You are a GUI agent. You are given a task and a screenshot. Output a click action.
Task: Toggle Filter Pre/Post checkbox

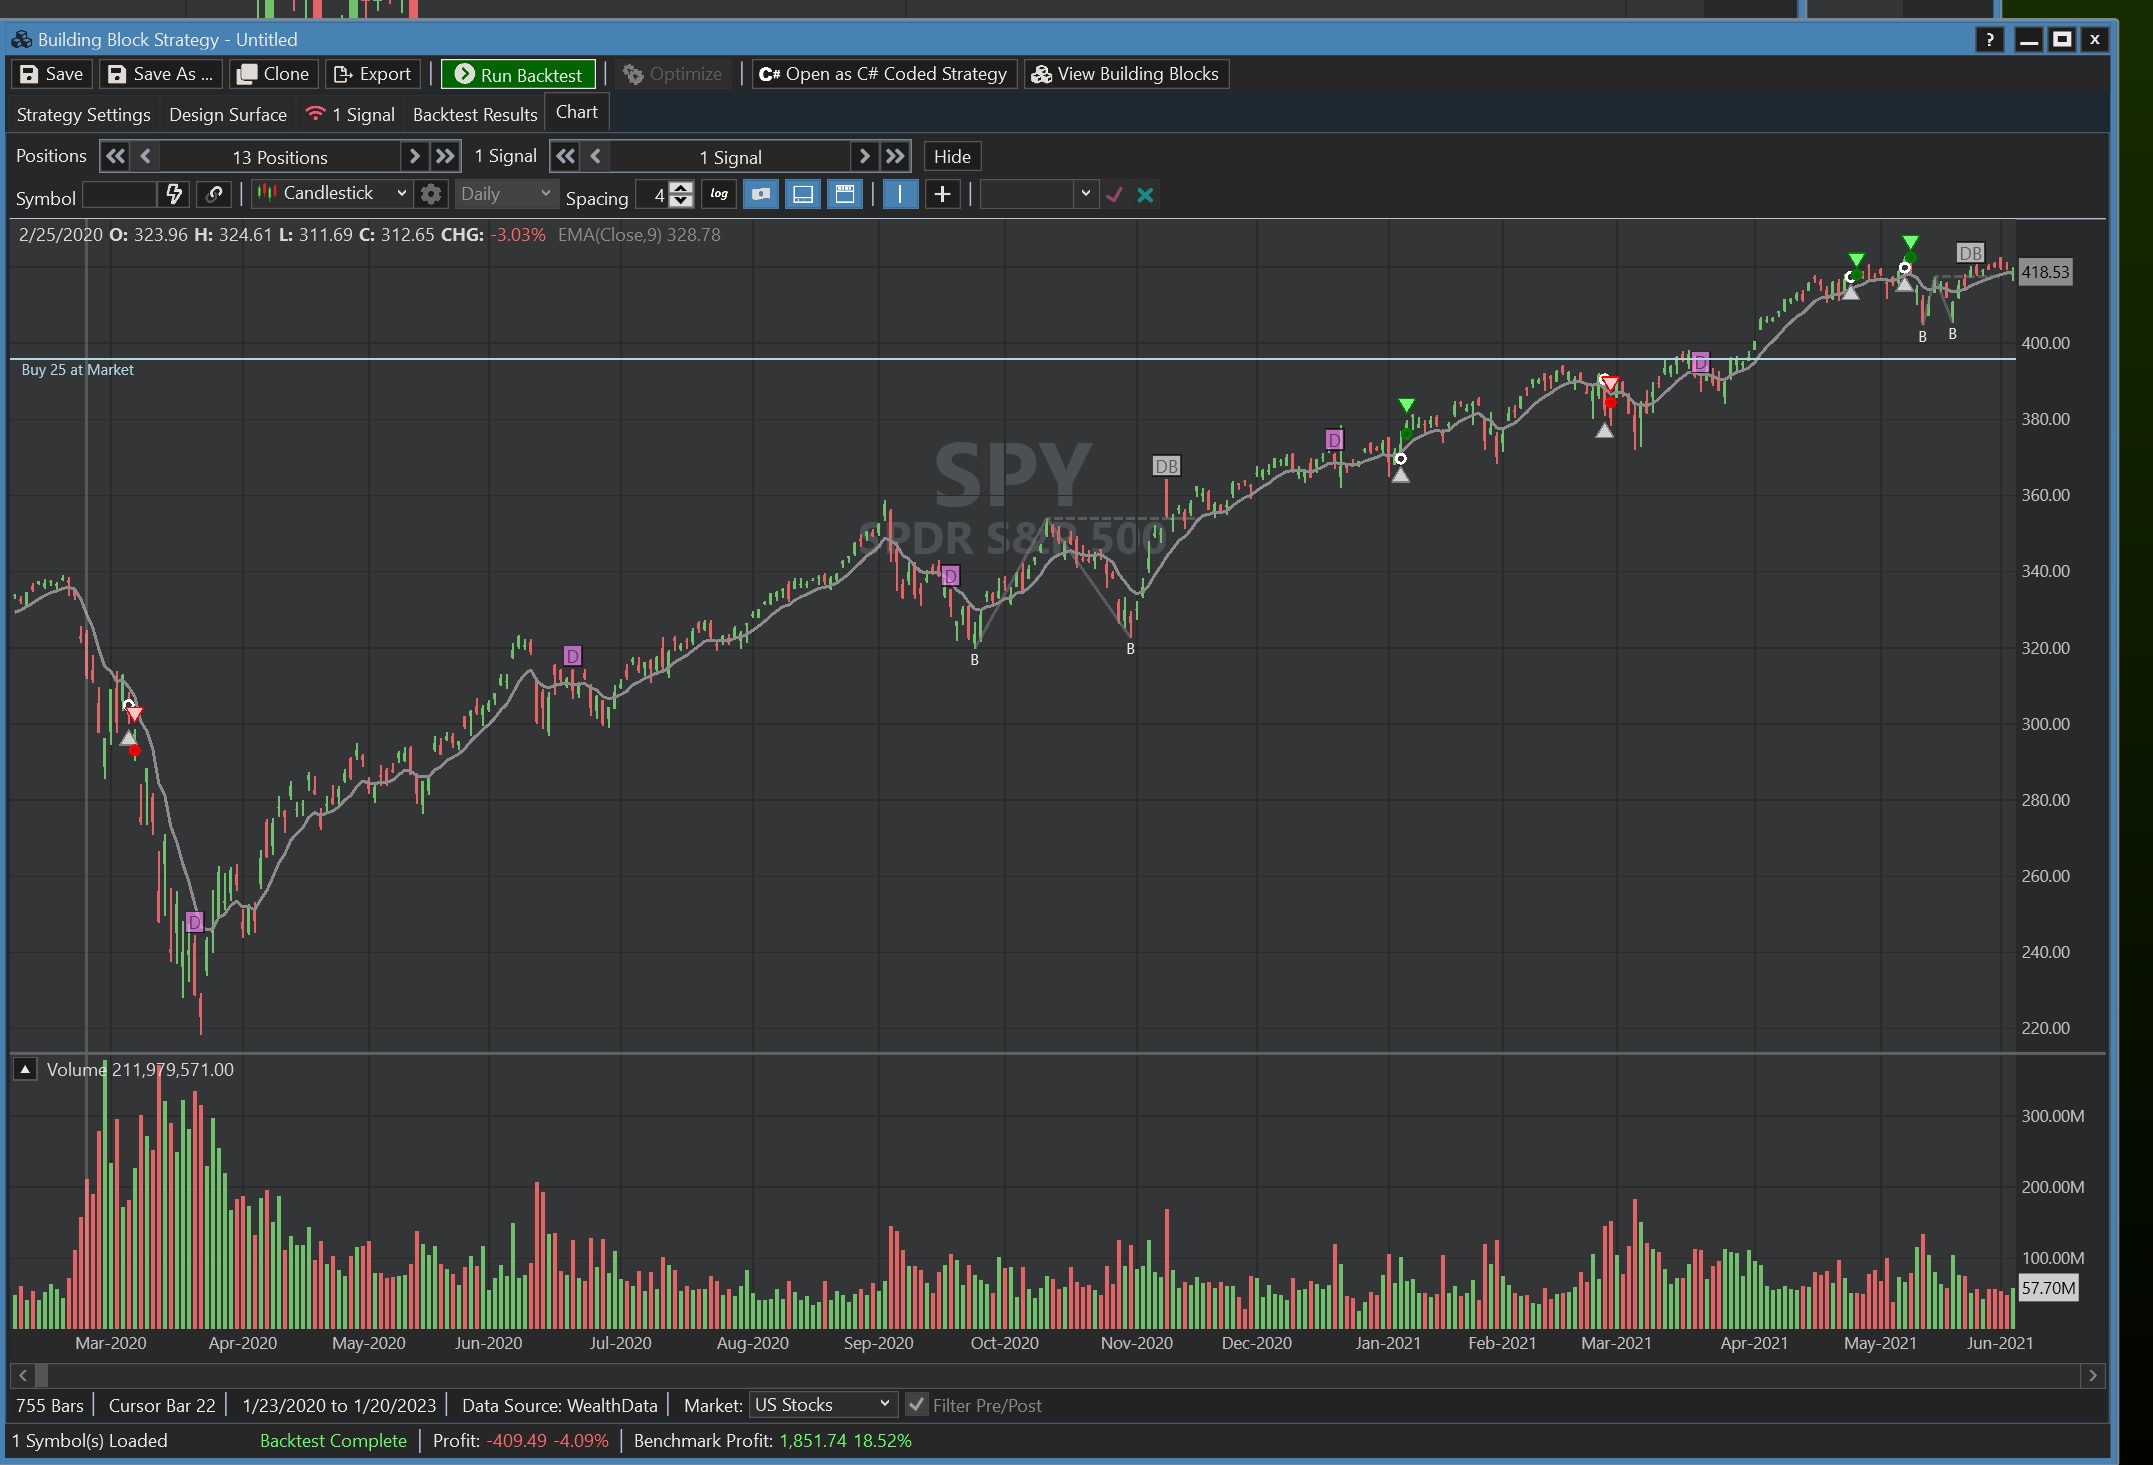pos(916,1404)
